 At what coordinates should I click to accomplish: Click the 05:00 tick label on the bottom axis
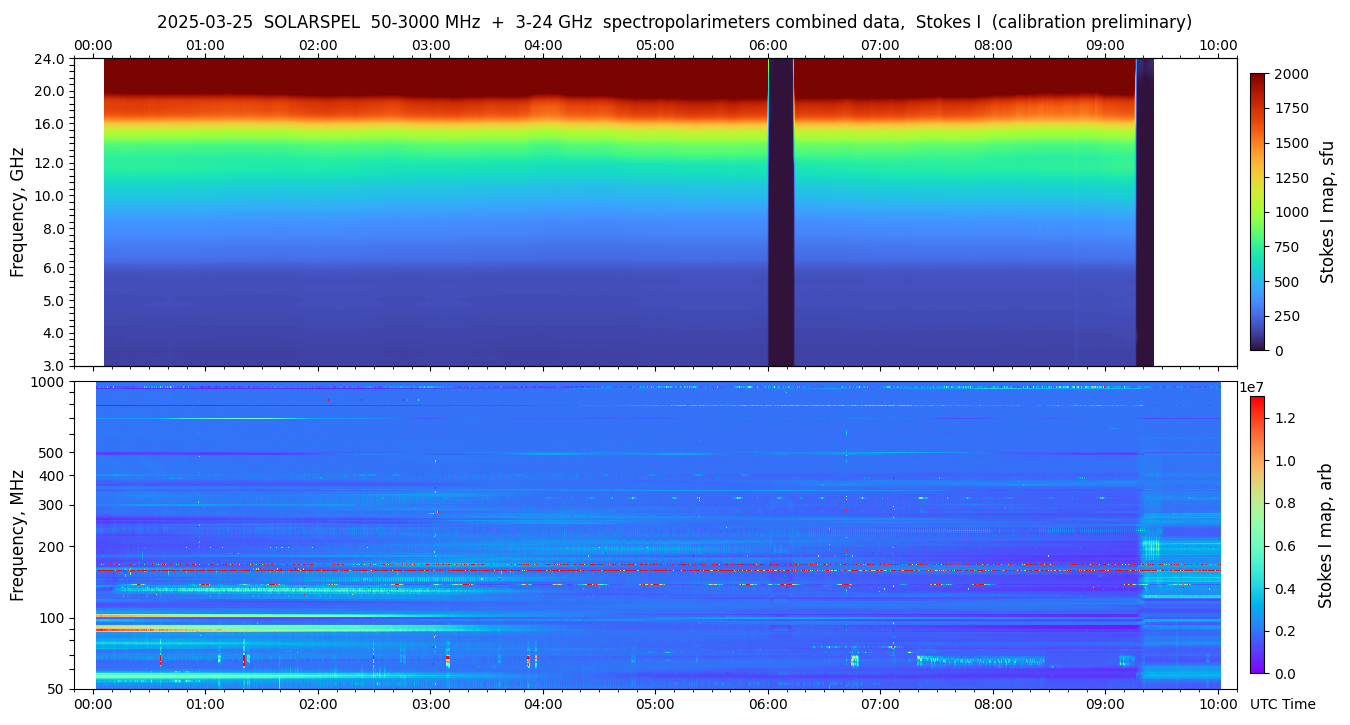tap(655, 704)
